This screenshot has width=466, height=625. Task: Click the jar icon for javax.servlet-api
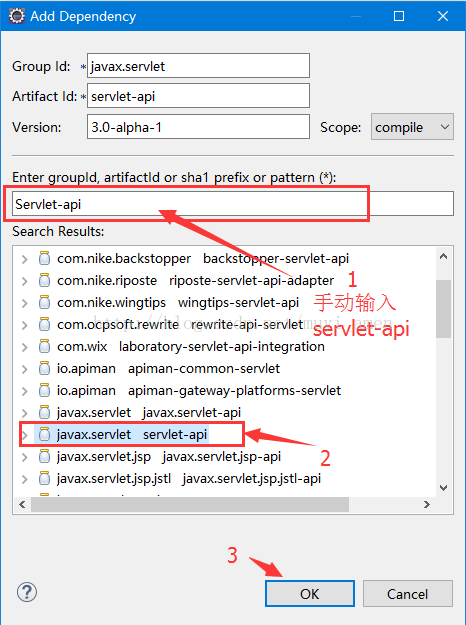(x=44, y=412)
